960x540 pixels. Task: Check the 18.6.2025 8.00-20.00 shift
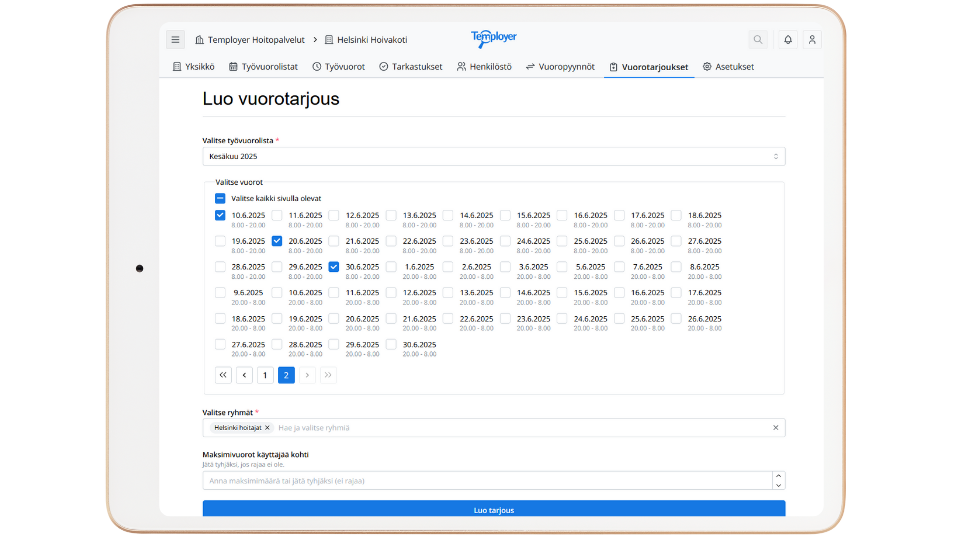click(677, 216)
